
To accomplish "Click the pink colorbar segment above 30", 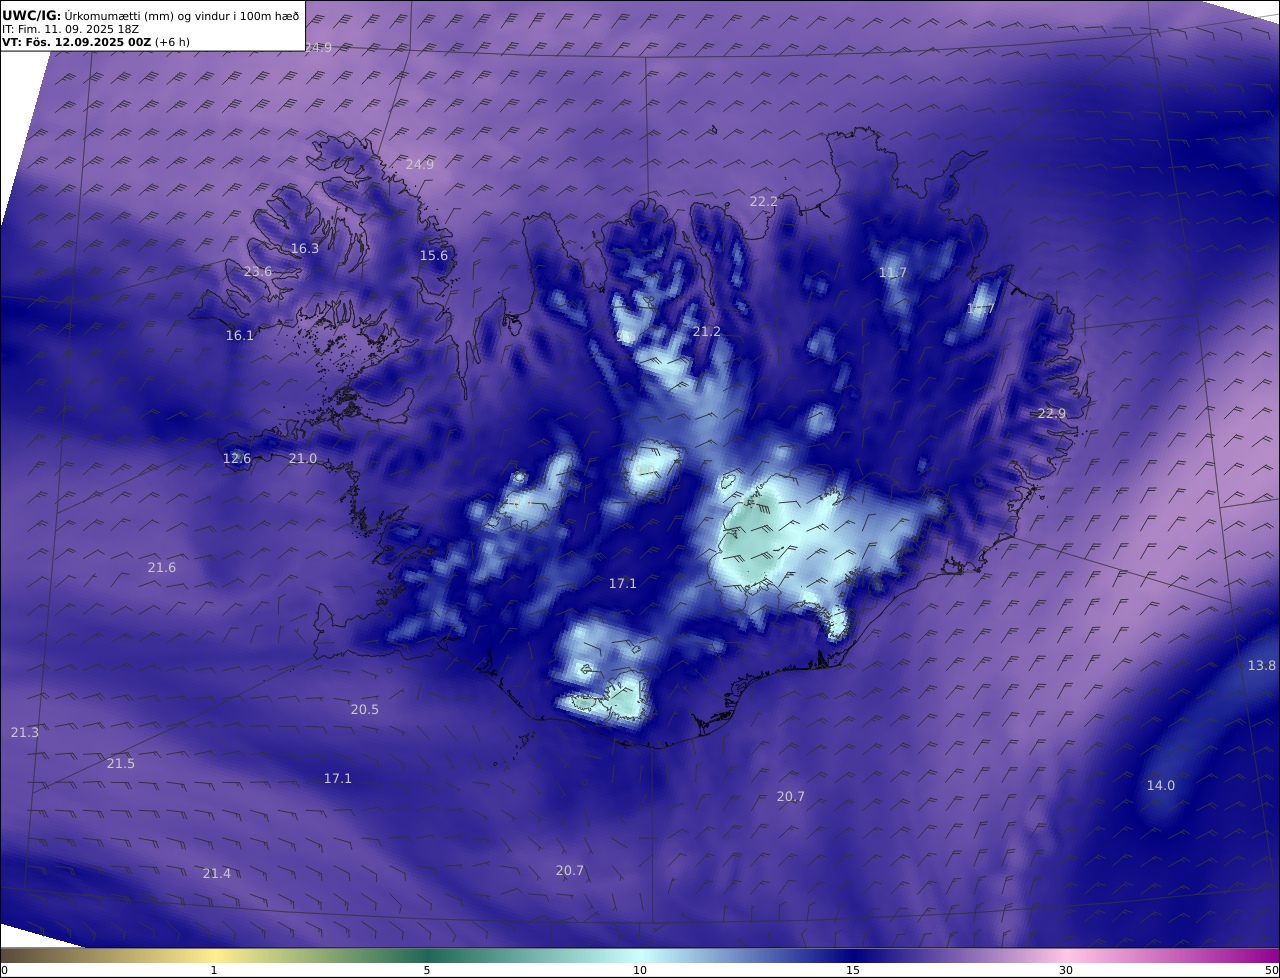I will tap(1066, 955).
